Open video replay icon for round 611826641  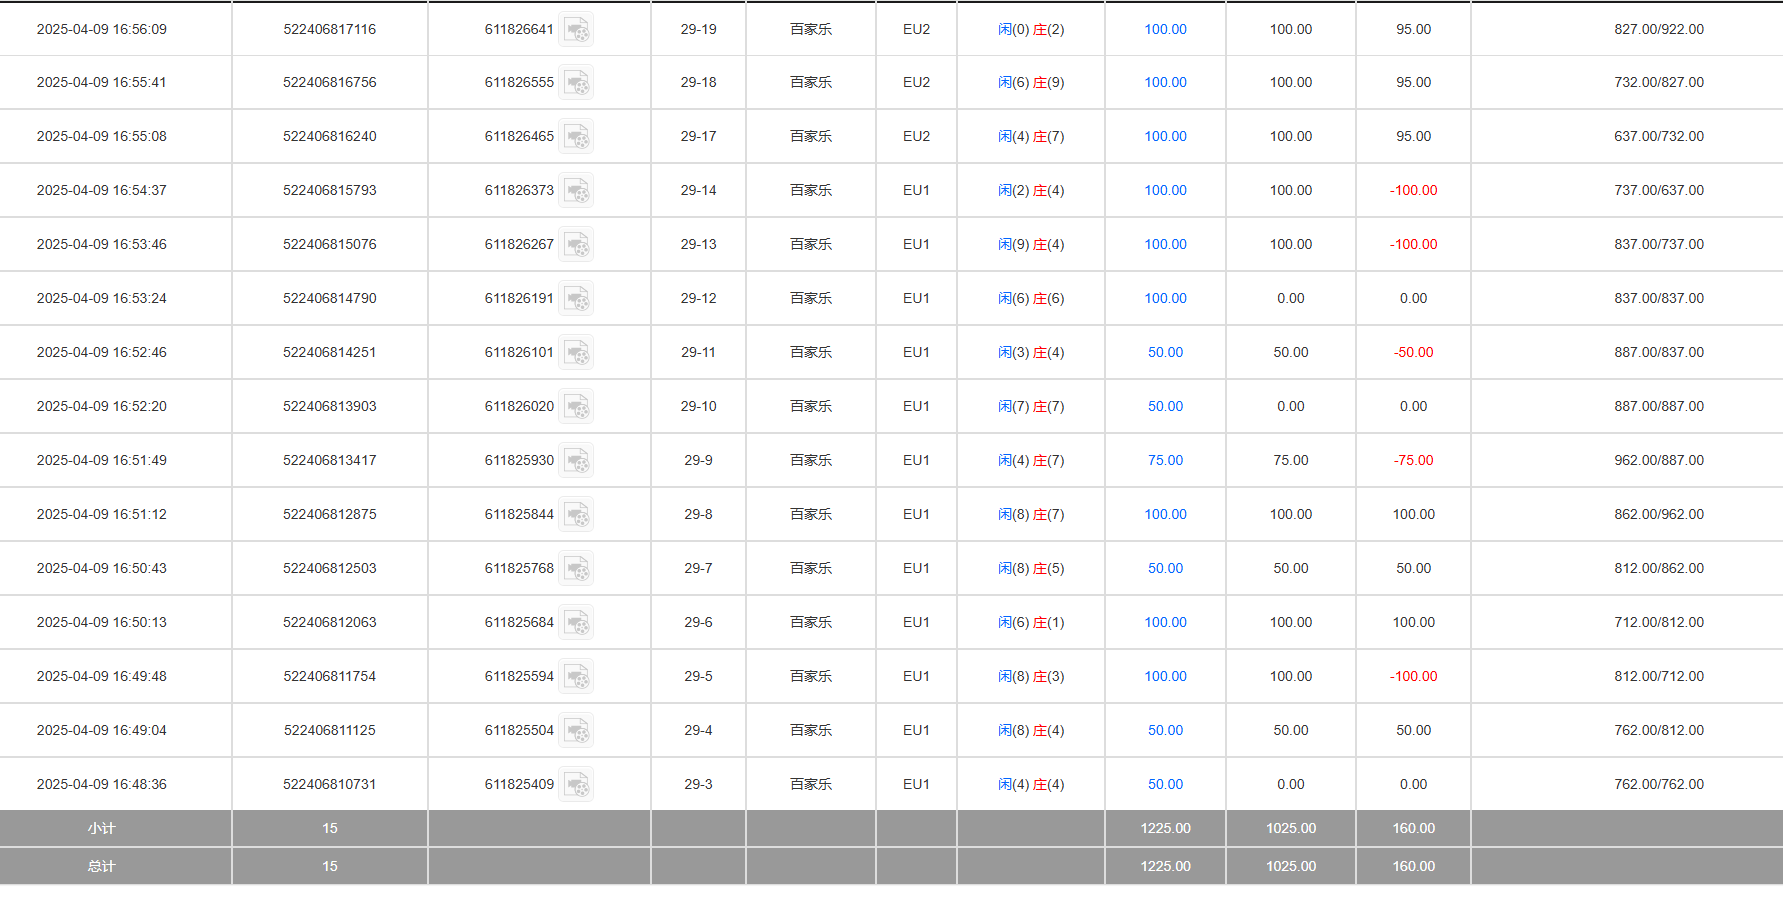click(576, 30)
